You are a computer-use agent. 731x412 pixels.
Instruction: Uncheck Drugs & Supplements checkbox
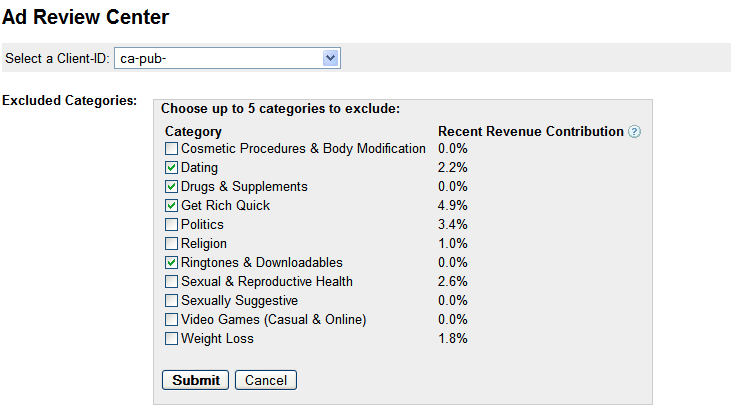pos(172,187)
